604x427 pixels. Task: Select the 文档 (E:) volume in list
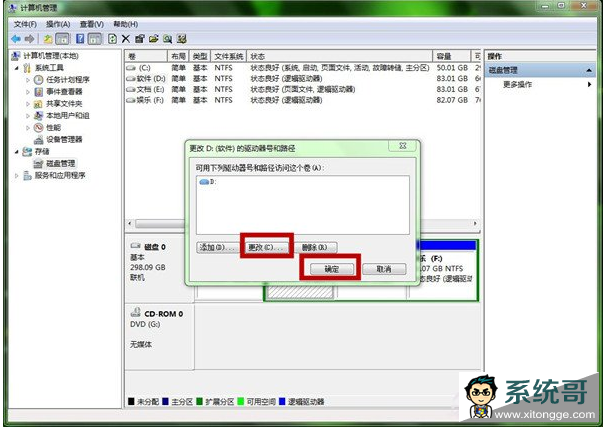[146, 89]
